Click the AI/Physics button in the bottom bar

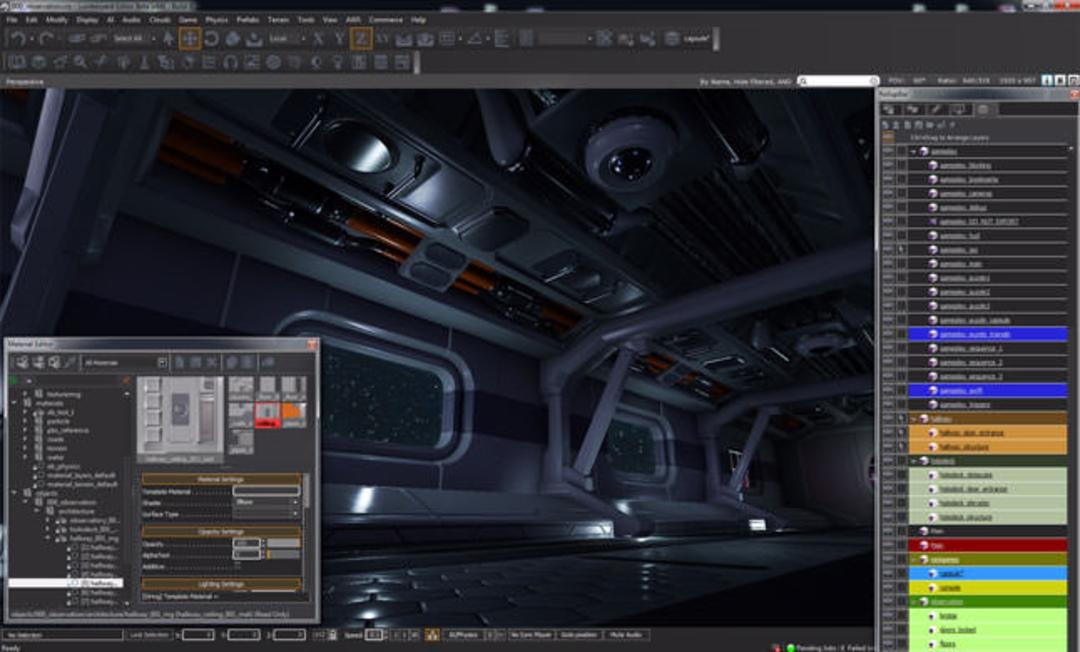(x=464, y=635)
